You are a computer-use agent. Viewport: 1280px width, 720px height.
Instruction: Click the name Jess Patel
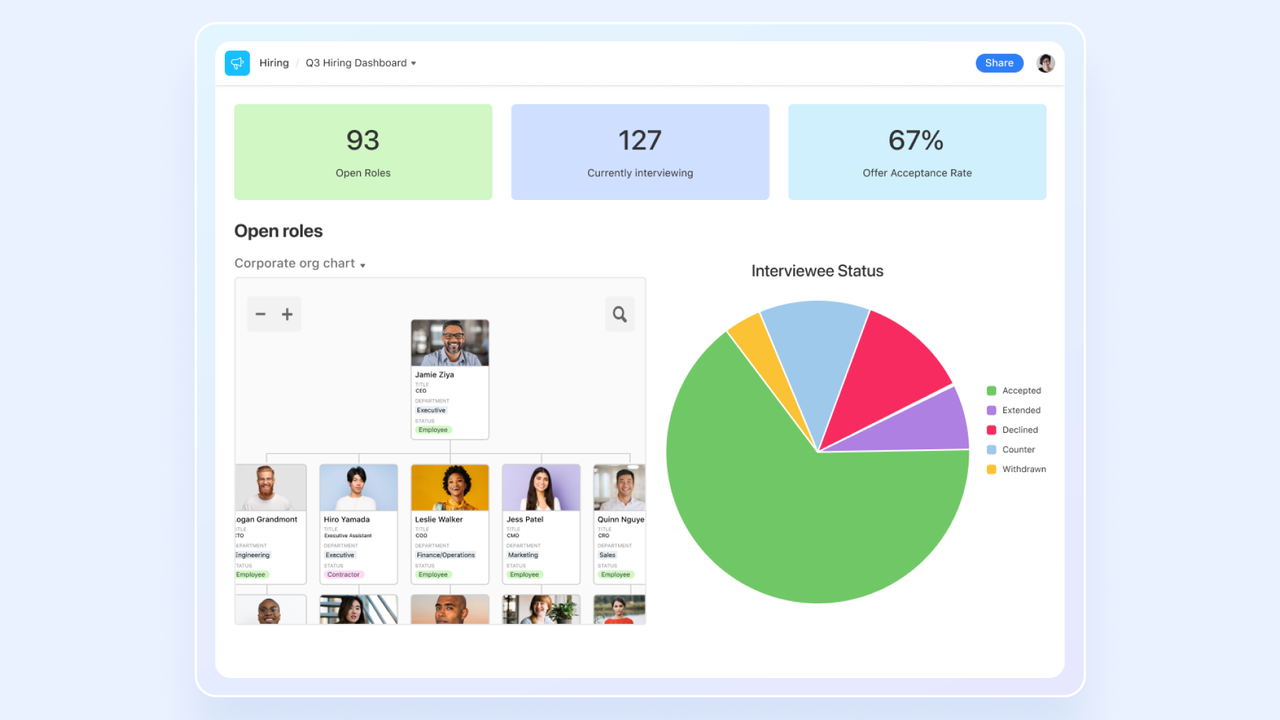click(525, 520)
